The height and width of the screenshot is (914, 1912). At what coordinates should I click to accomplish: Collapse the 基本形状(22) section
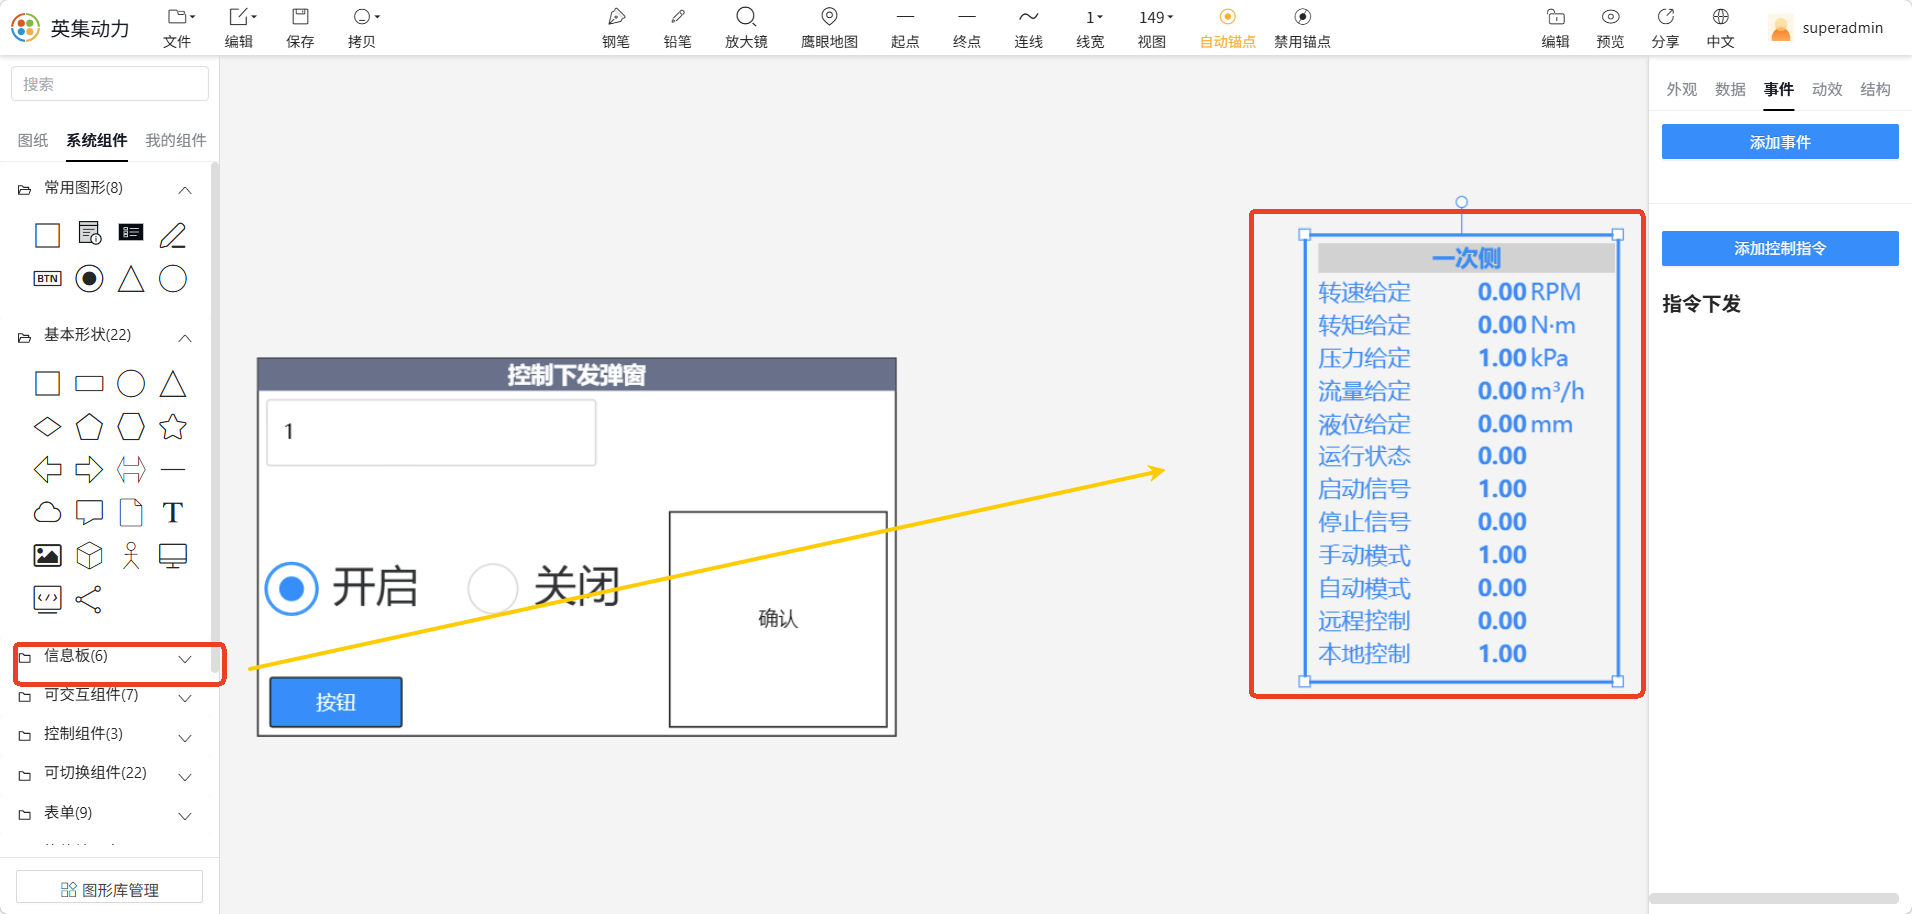184,336
